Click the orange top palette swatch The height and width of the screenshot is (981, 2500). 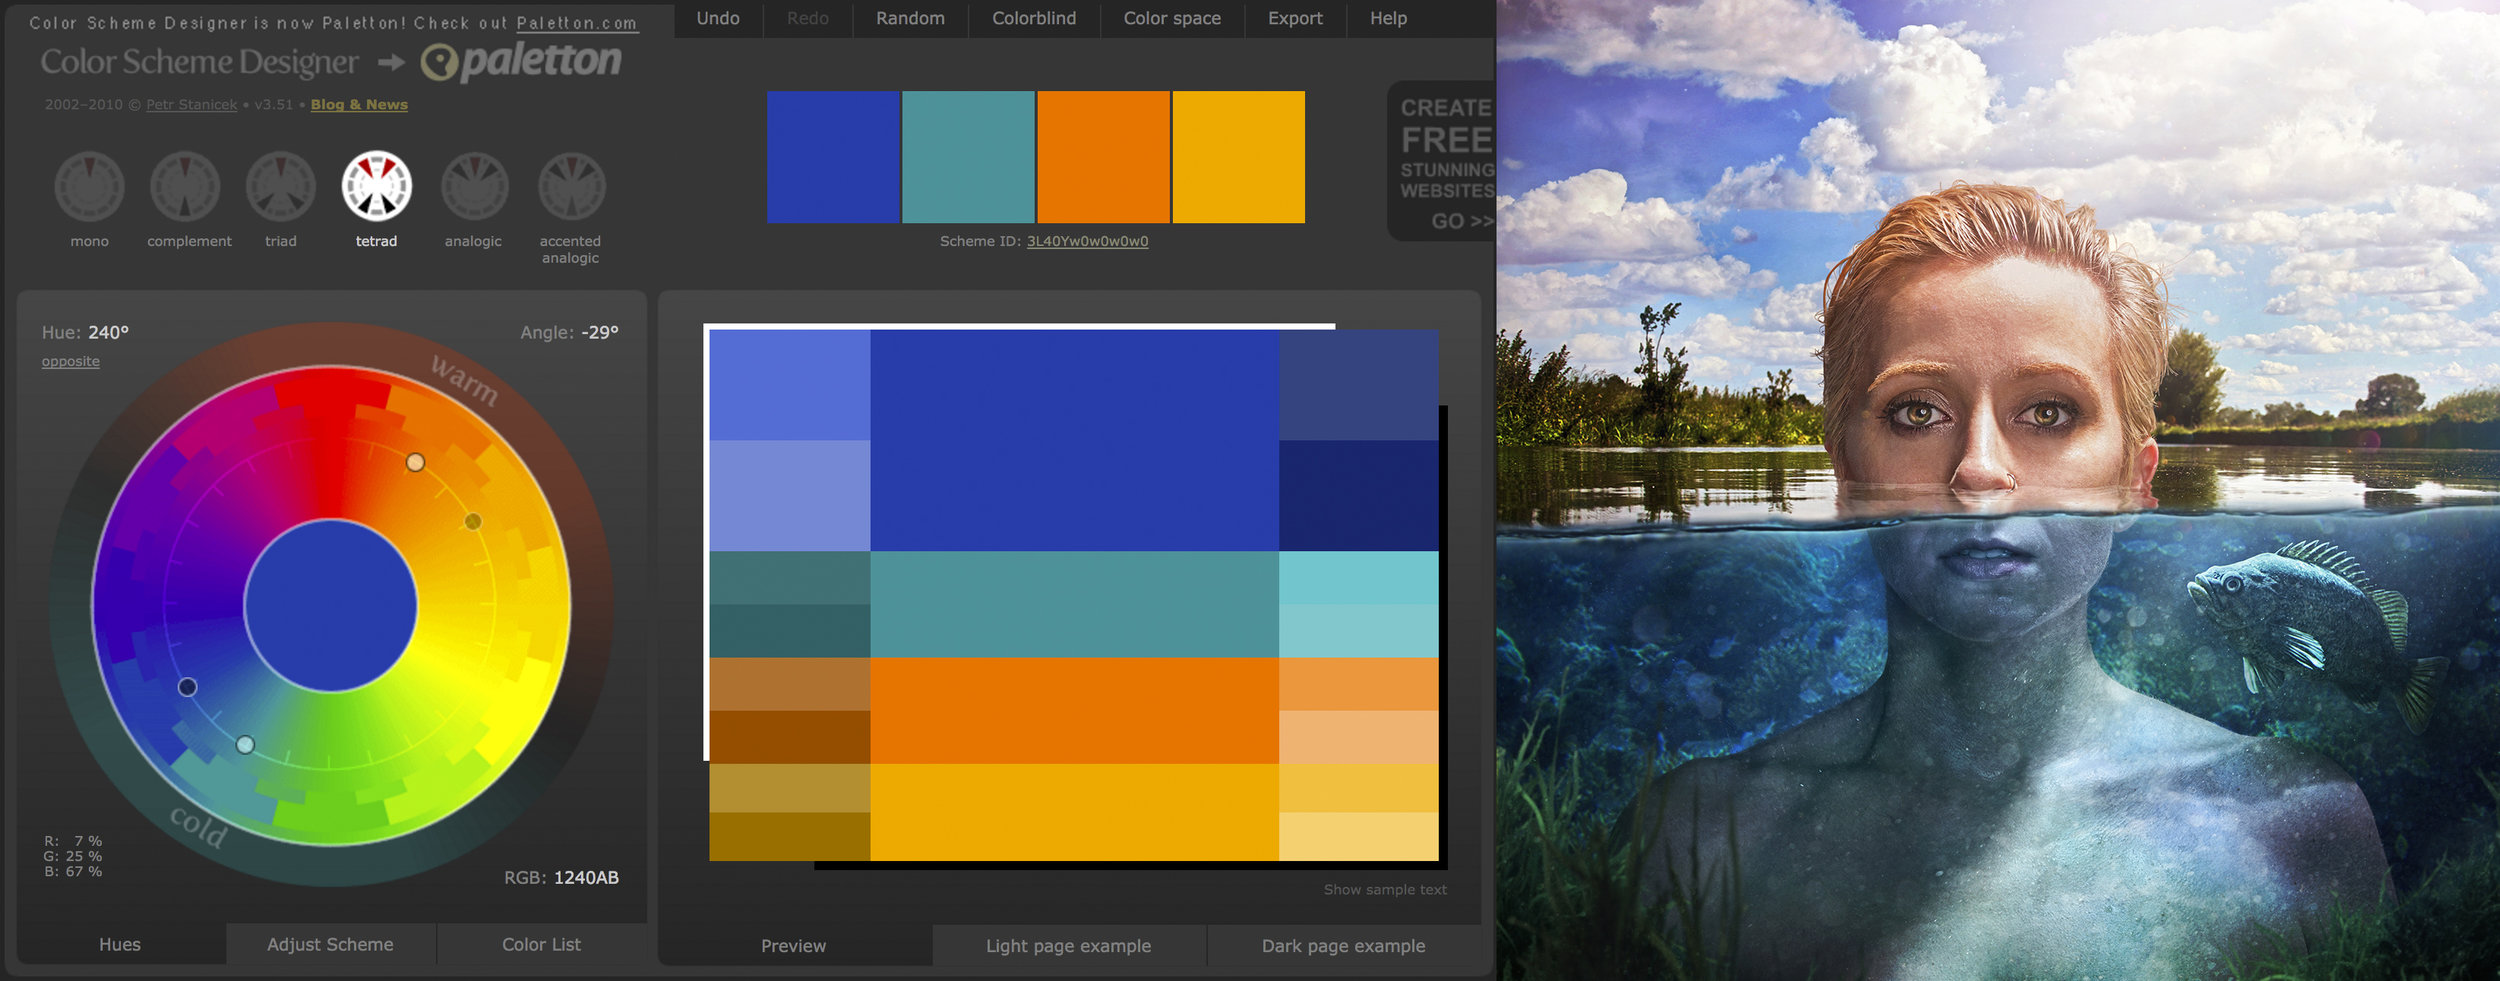click(x=1103, y=157)
